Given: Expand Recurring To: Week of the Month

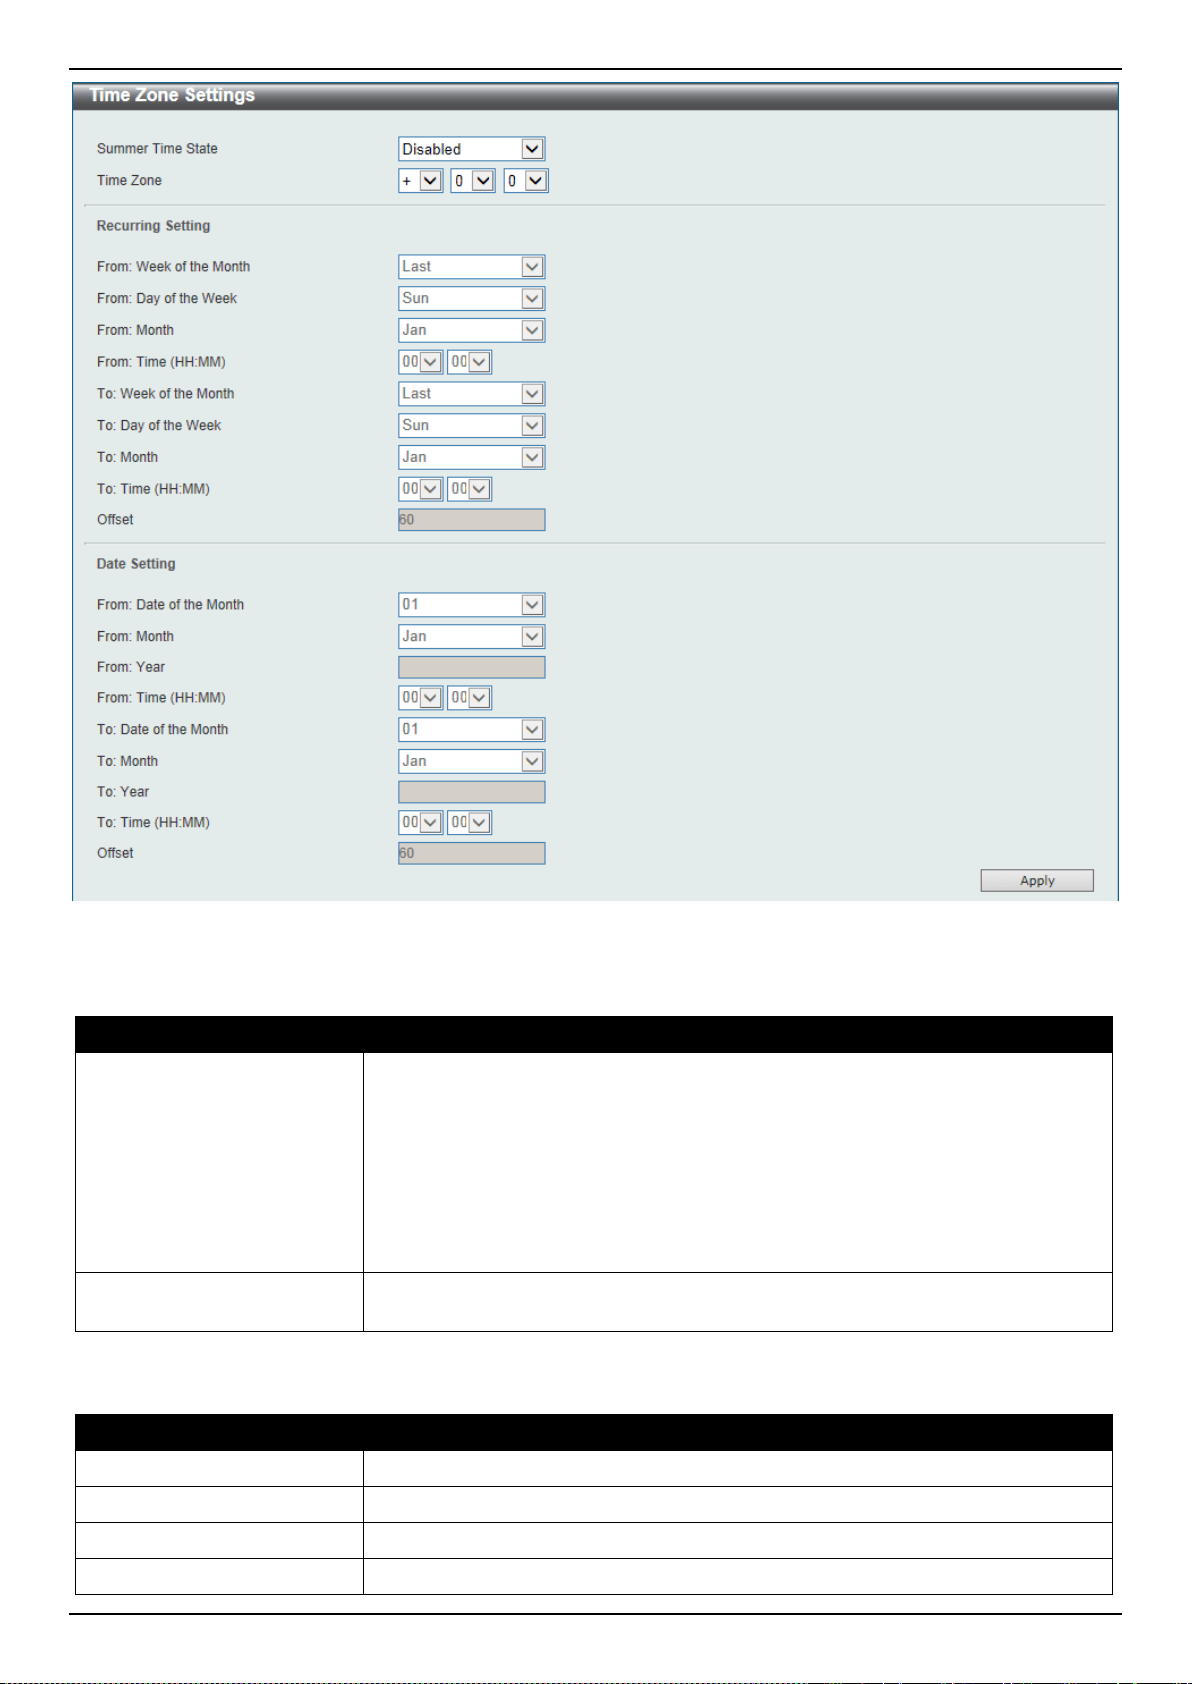Looking at the screenshot, I should [471, 394].
